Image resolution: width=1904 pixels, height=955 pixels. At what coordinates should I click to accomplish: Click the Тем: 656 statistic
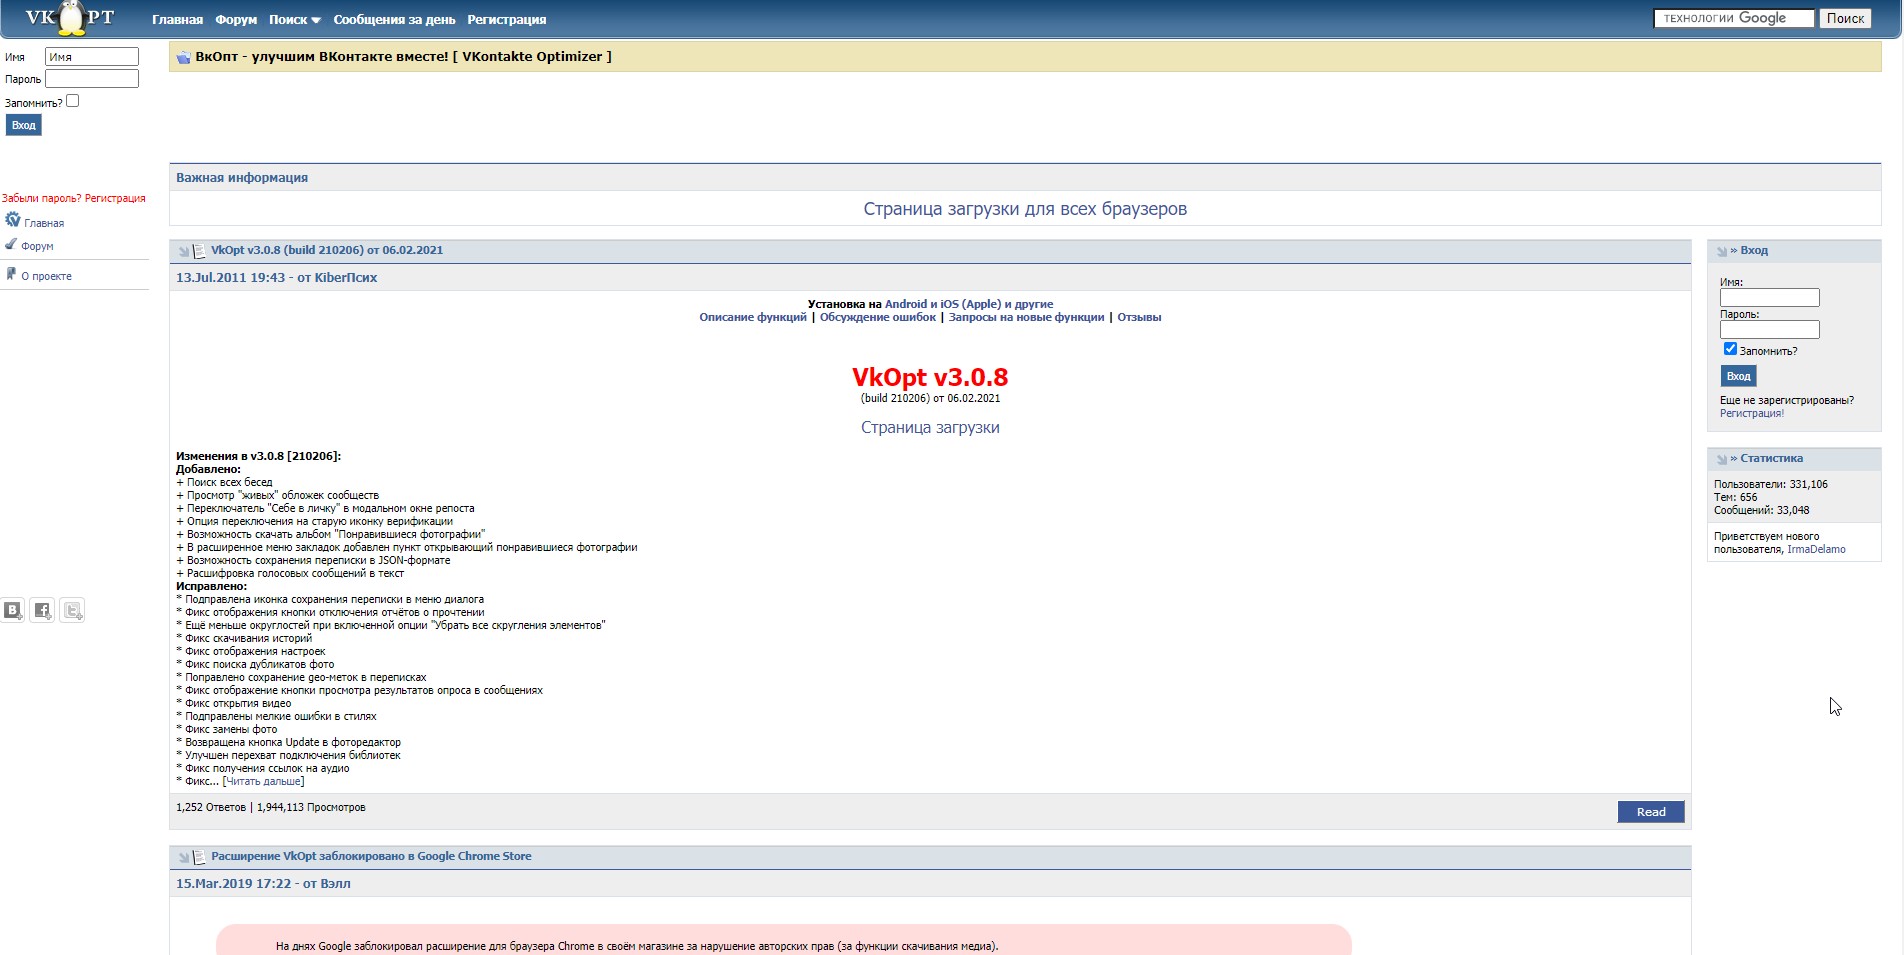click(1736, 497)
